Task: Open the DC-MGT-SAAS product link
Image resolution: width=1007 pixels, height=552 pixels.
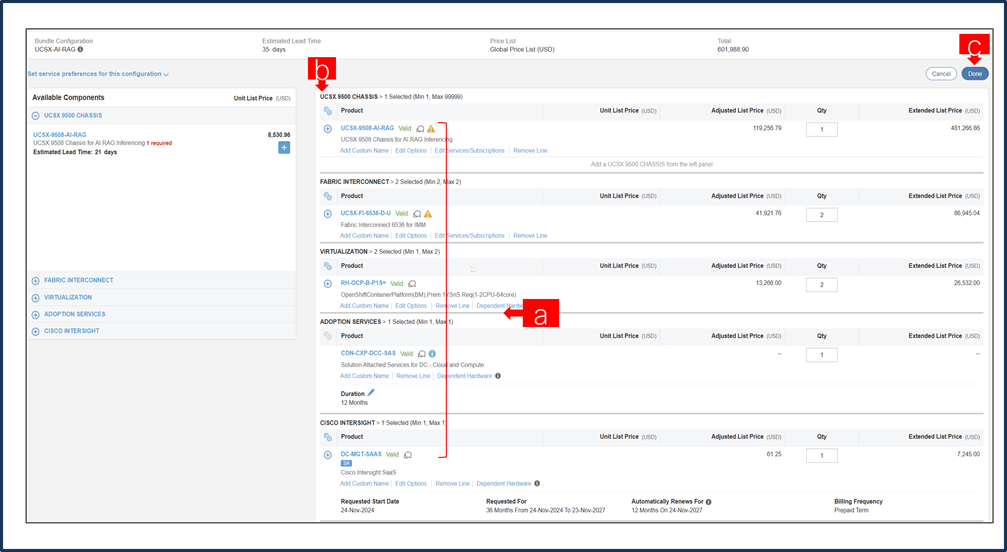Action: pos(361,454)
